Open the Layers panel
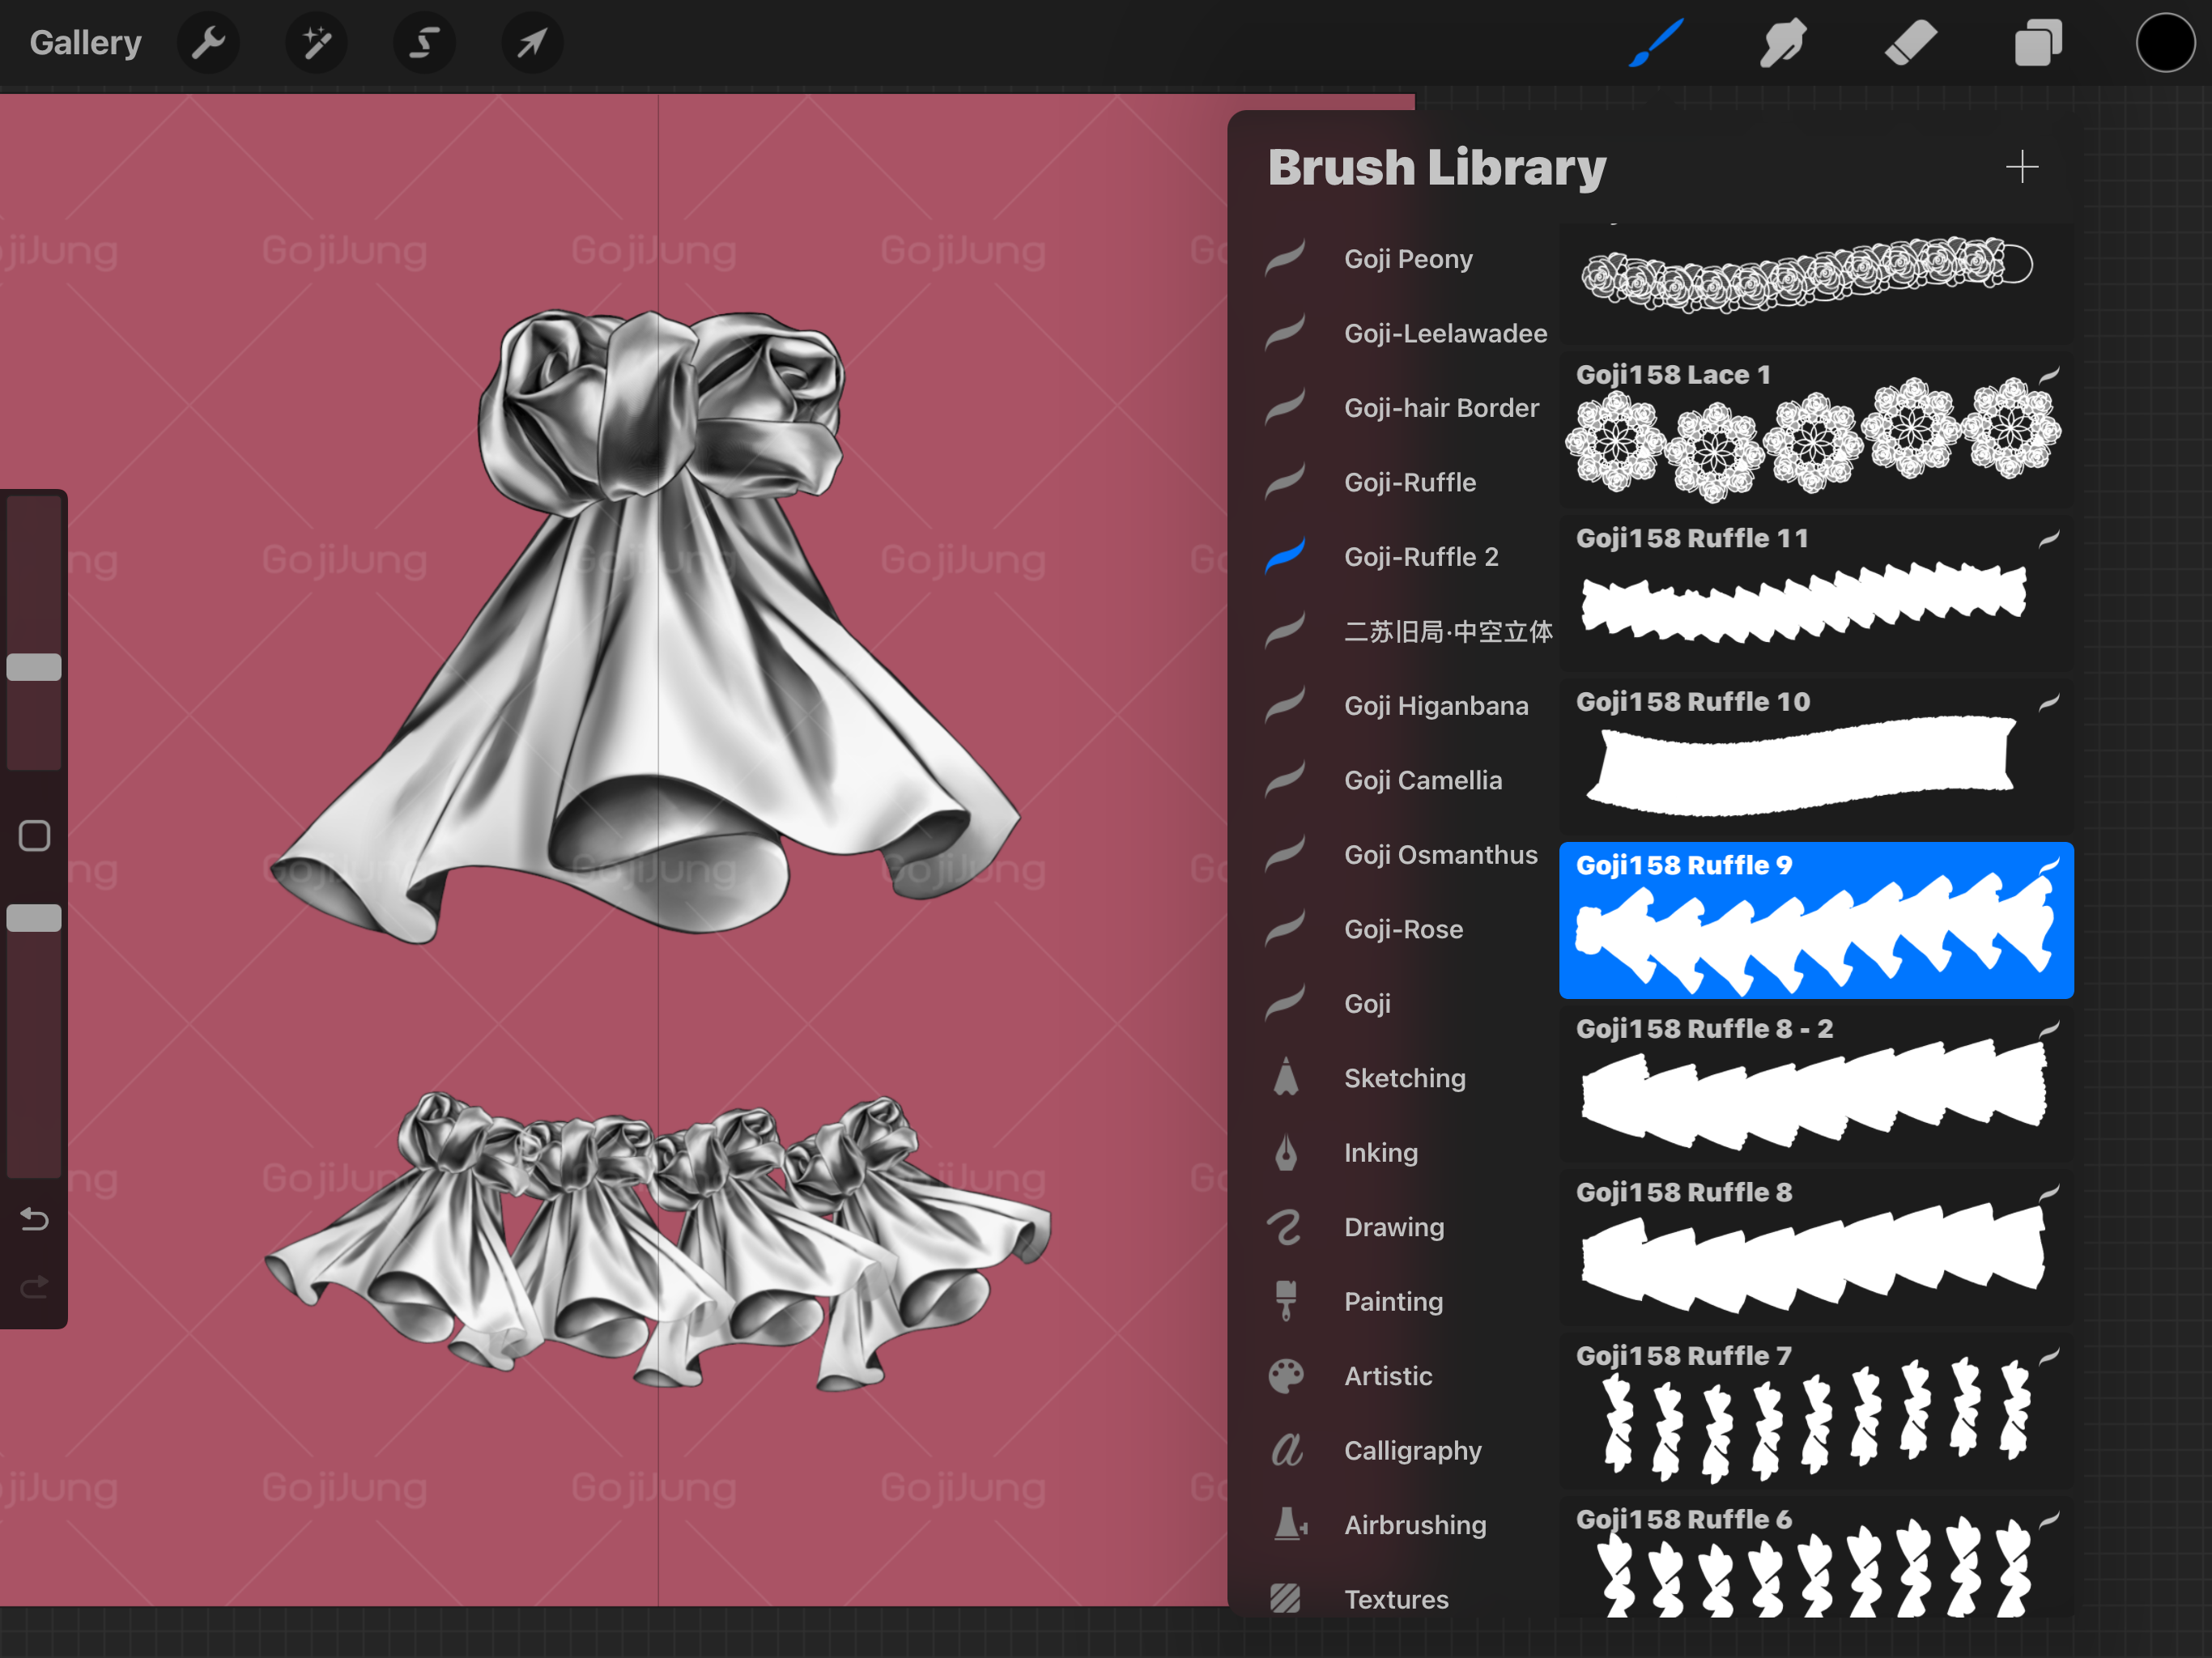Screen dimensions: 2212x1658 click(x=2038, y=43)
